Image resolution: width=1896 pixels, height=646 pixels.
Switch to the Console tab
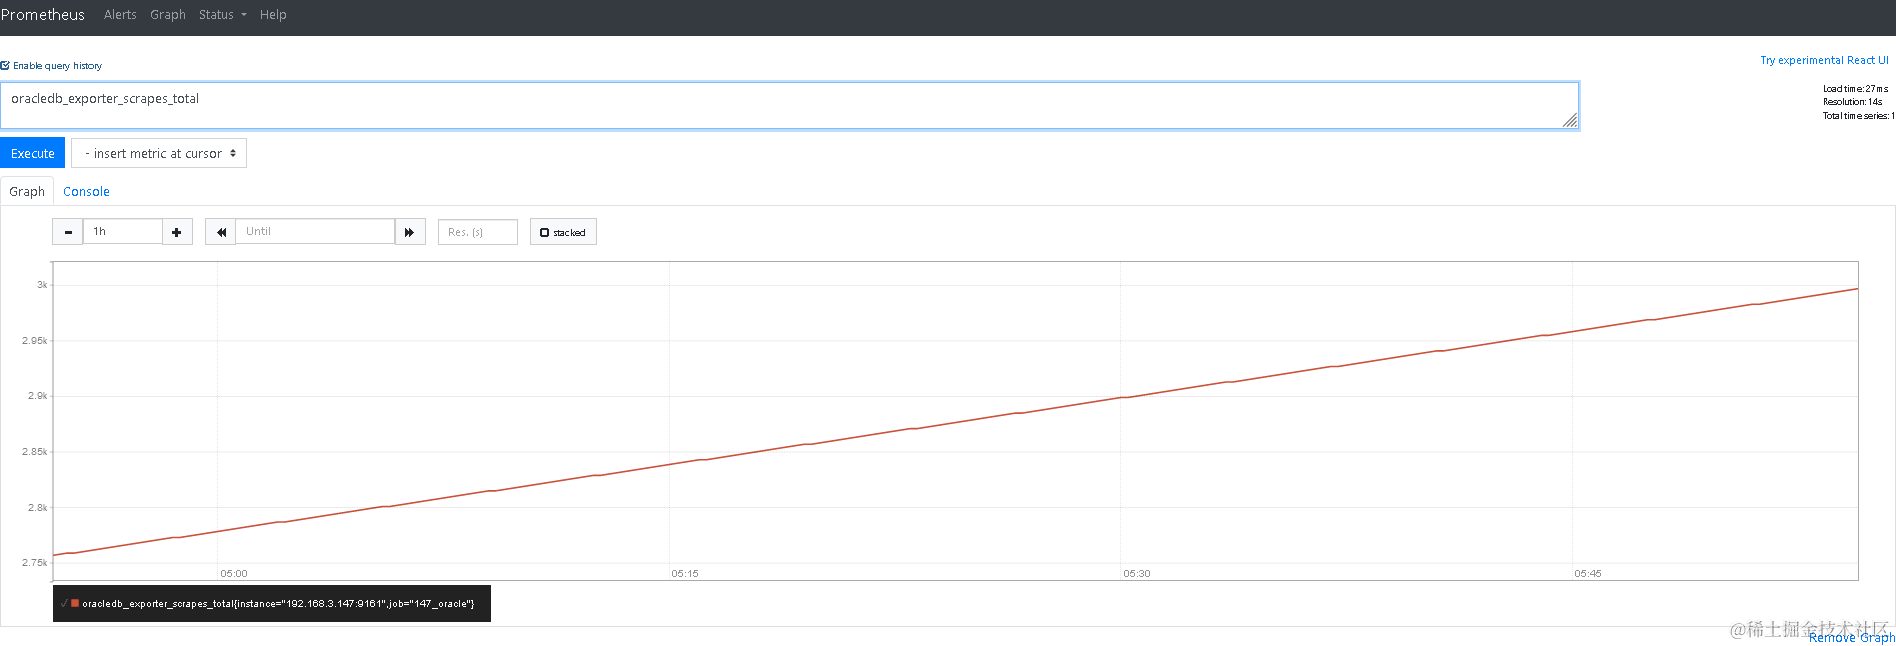(86, 191)
